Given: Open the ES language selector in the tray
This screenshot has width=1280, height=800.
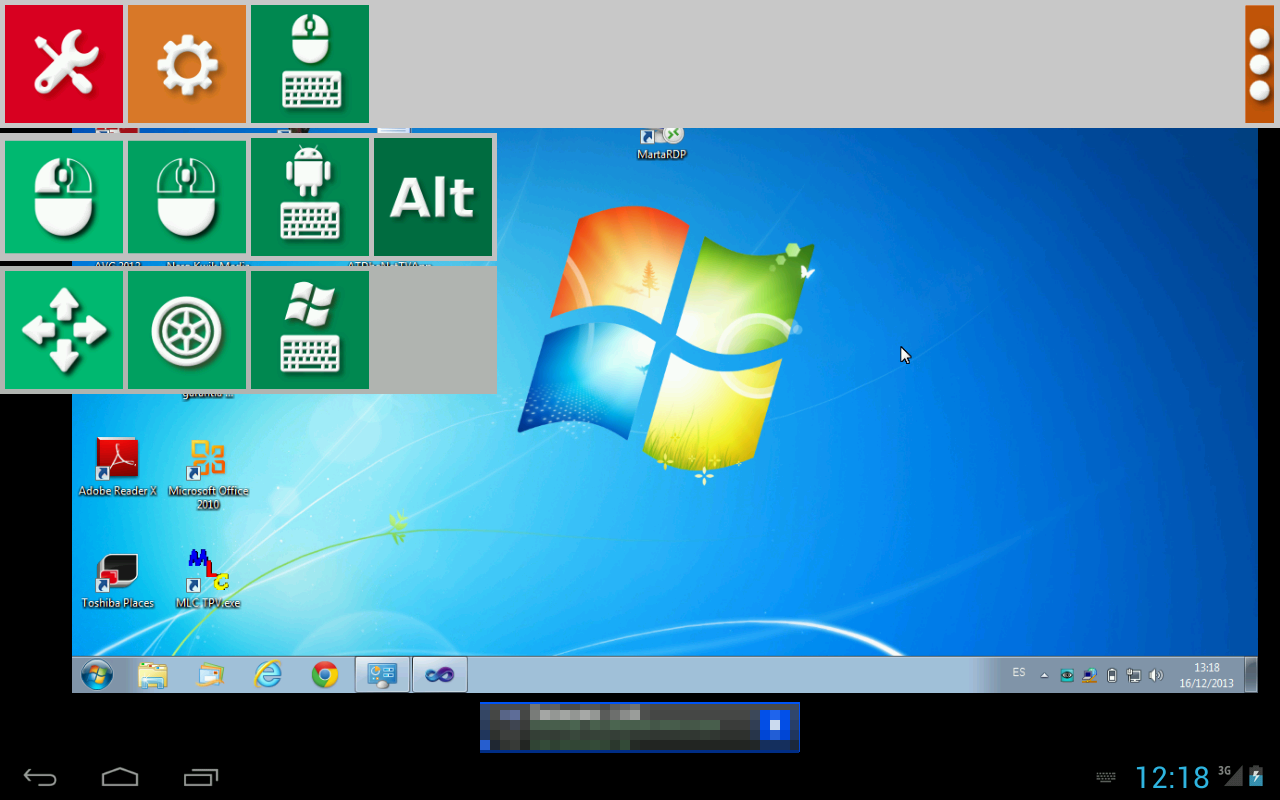Looking at the screenshot, I should click(x=1019, y=673).
